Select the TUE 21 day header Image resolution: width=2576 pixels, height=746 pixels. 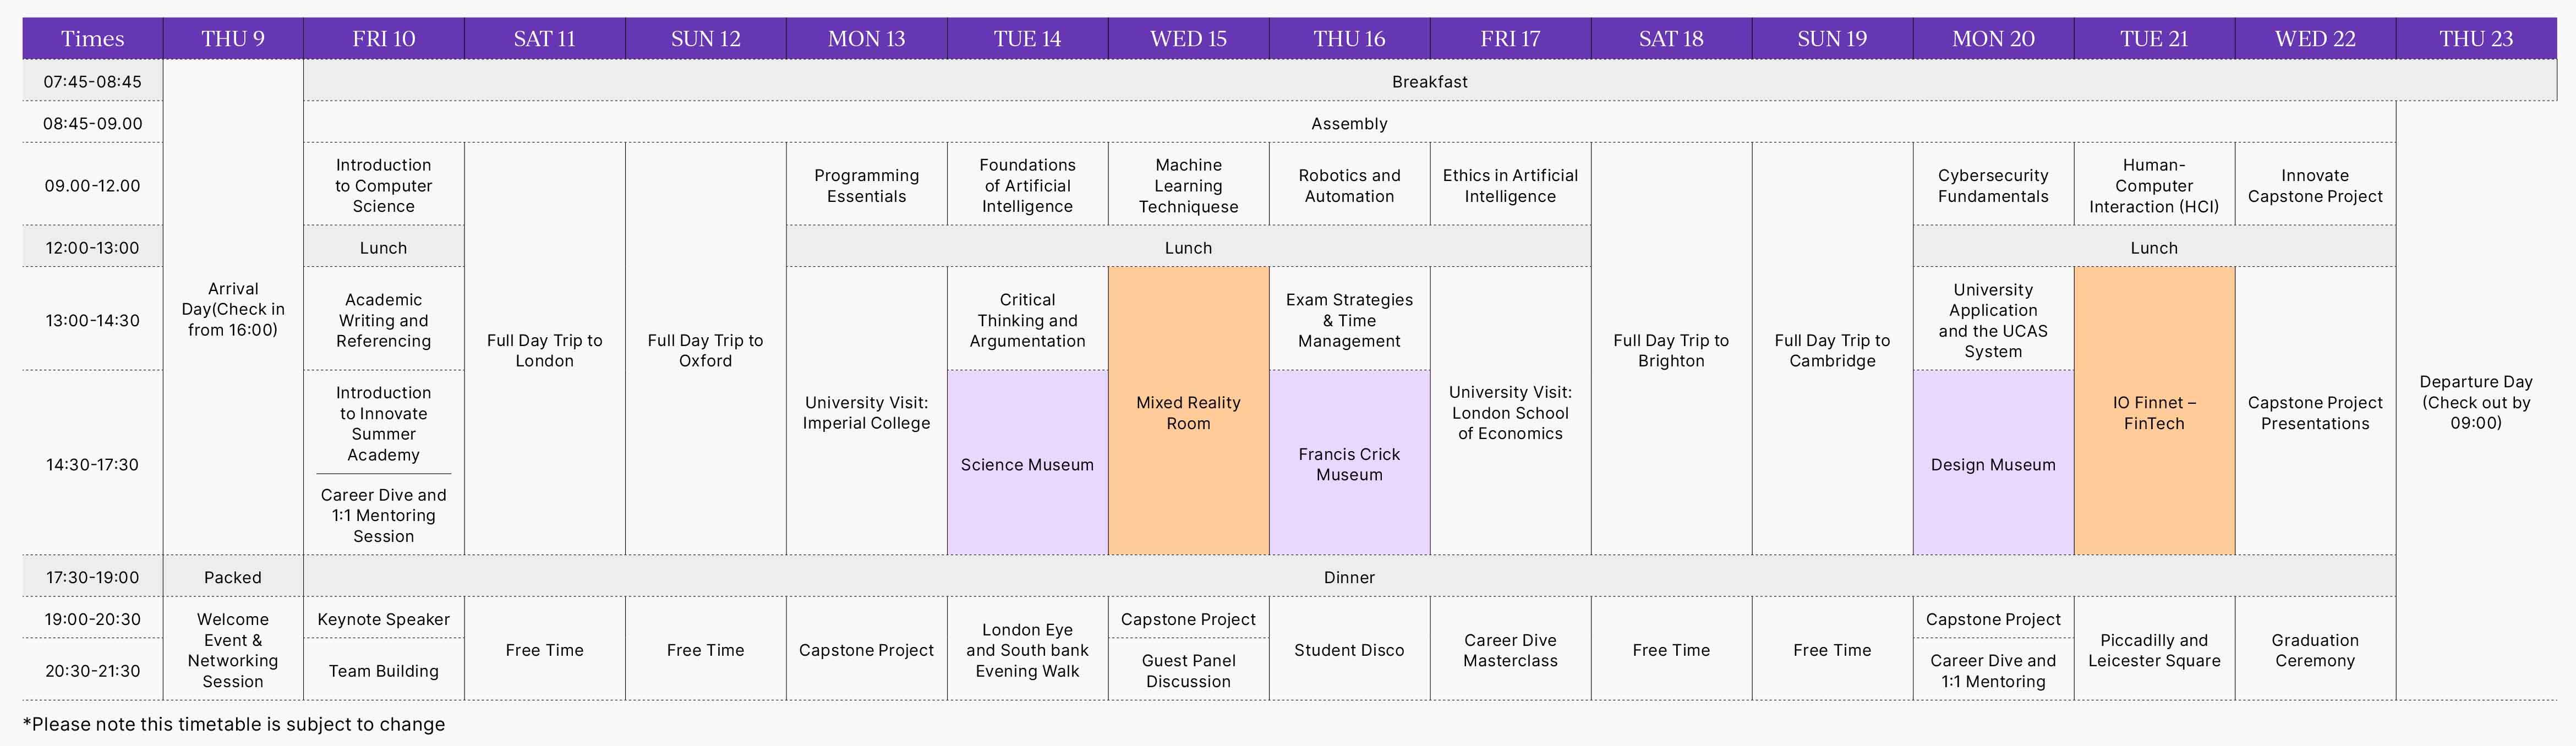coord(2154,38)
